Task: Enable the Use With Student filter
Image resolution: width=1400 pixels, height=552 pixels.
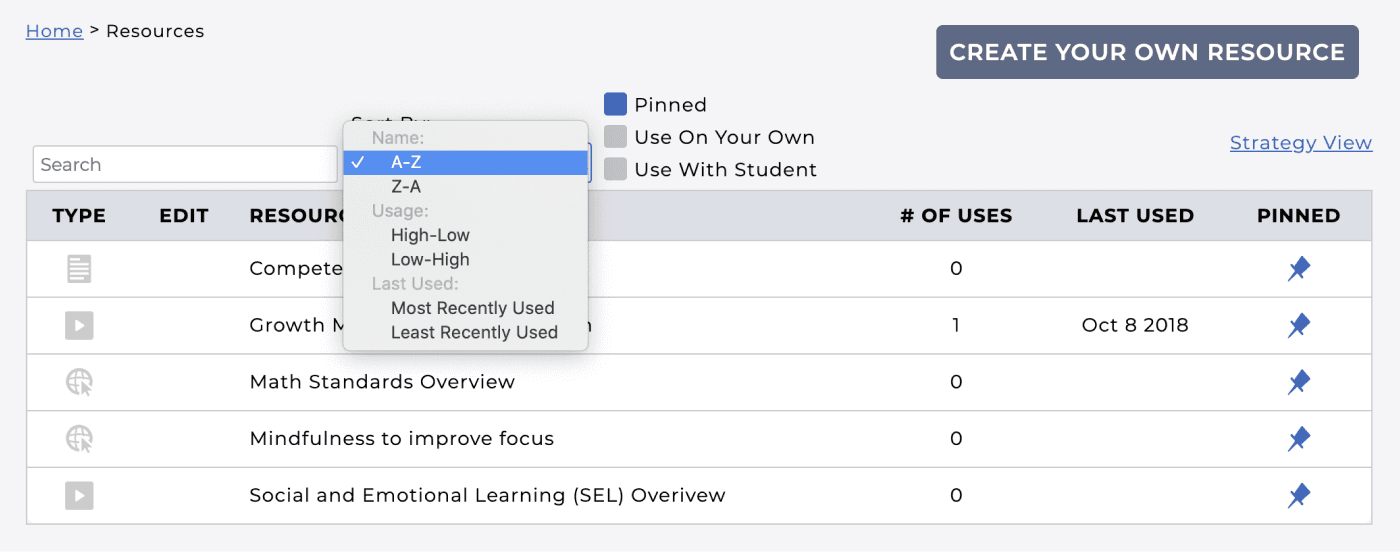Action: click(616, 169)
